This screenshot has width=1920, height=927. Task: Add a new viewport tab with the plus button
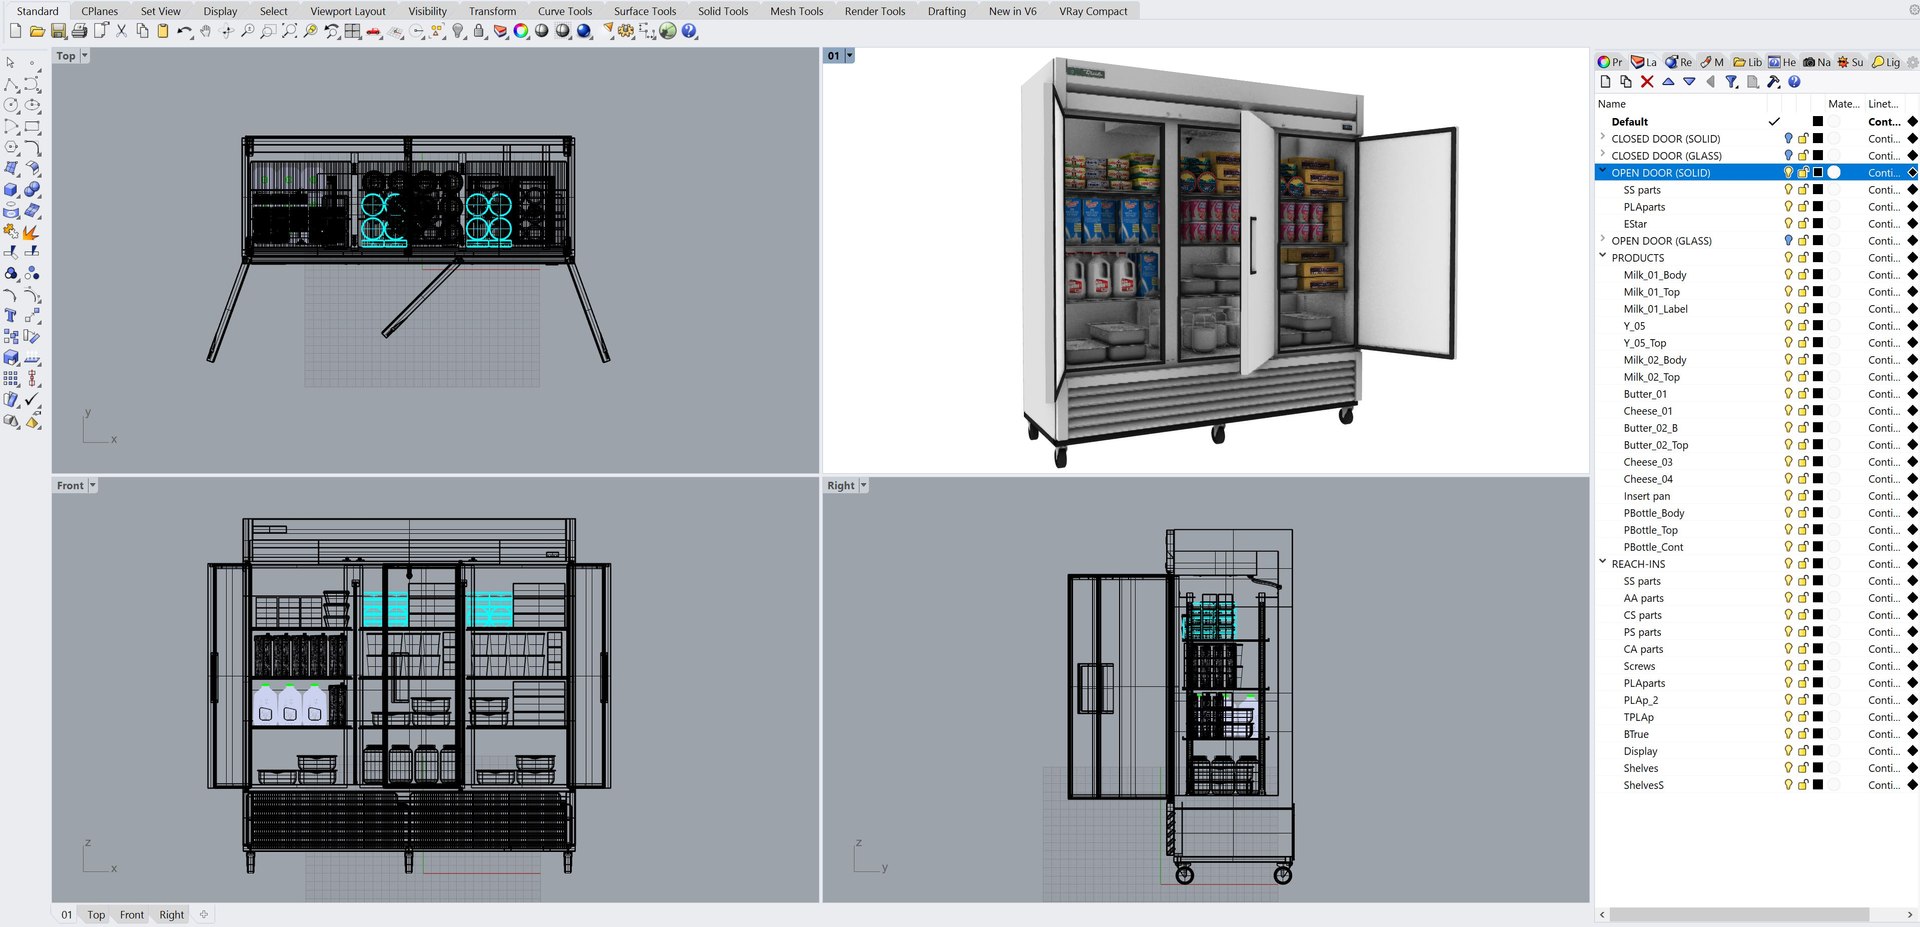204,915
